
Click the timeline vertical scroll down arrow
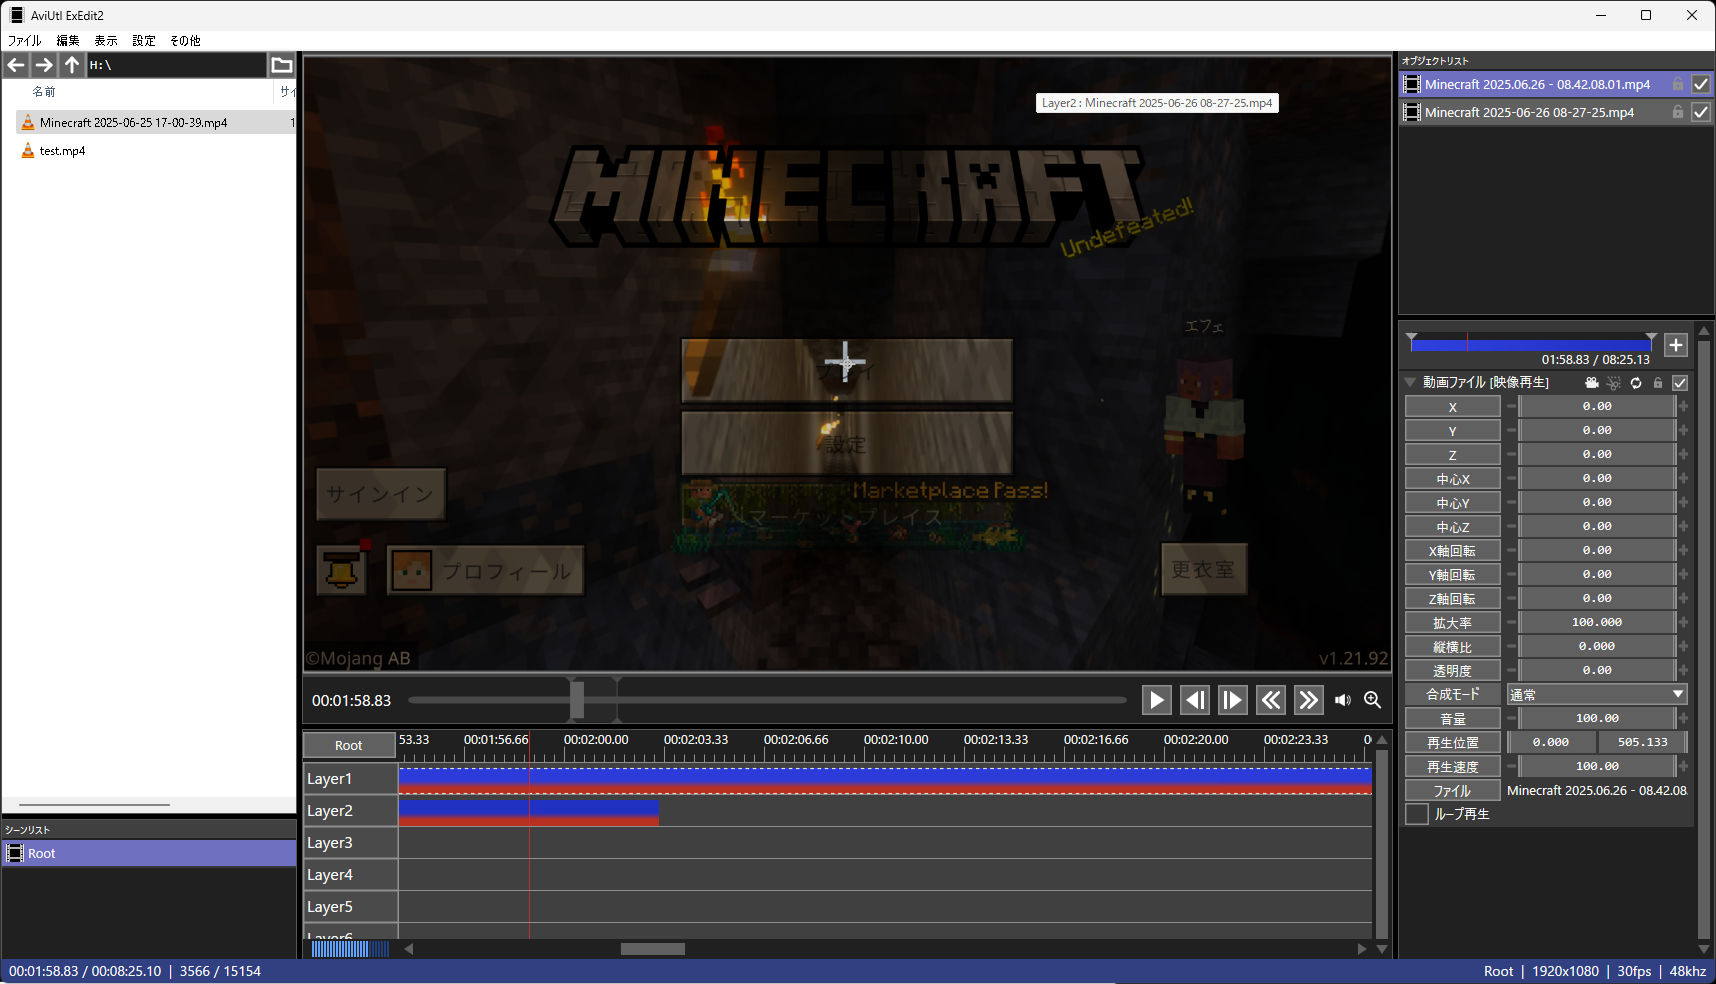(1382, 949)
